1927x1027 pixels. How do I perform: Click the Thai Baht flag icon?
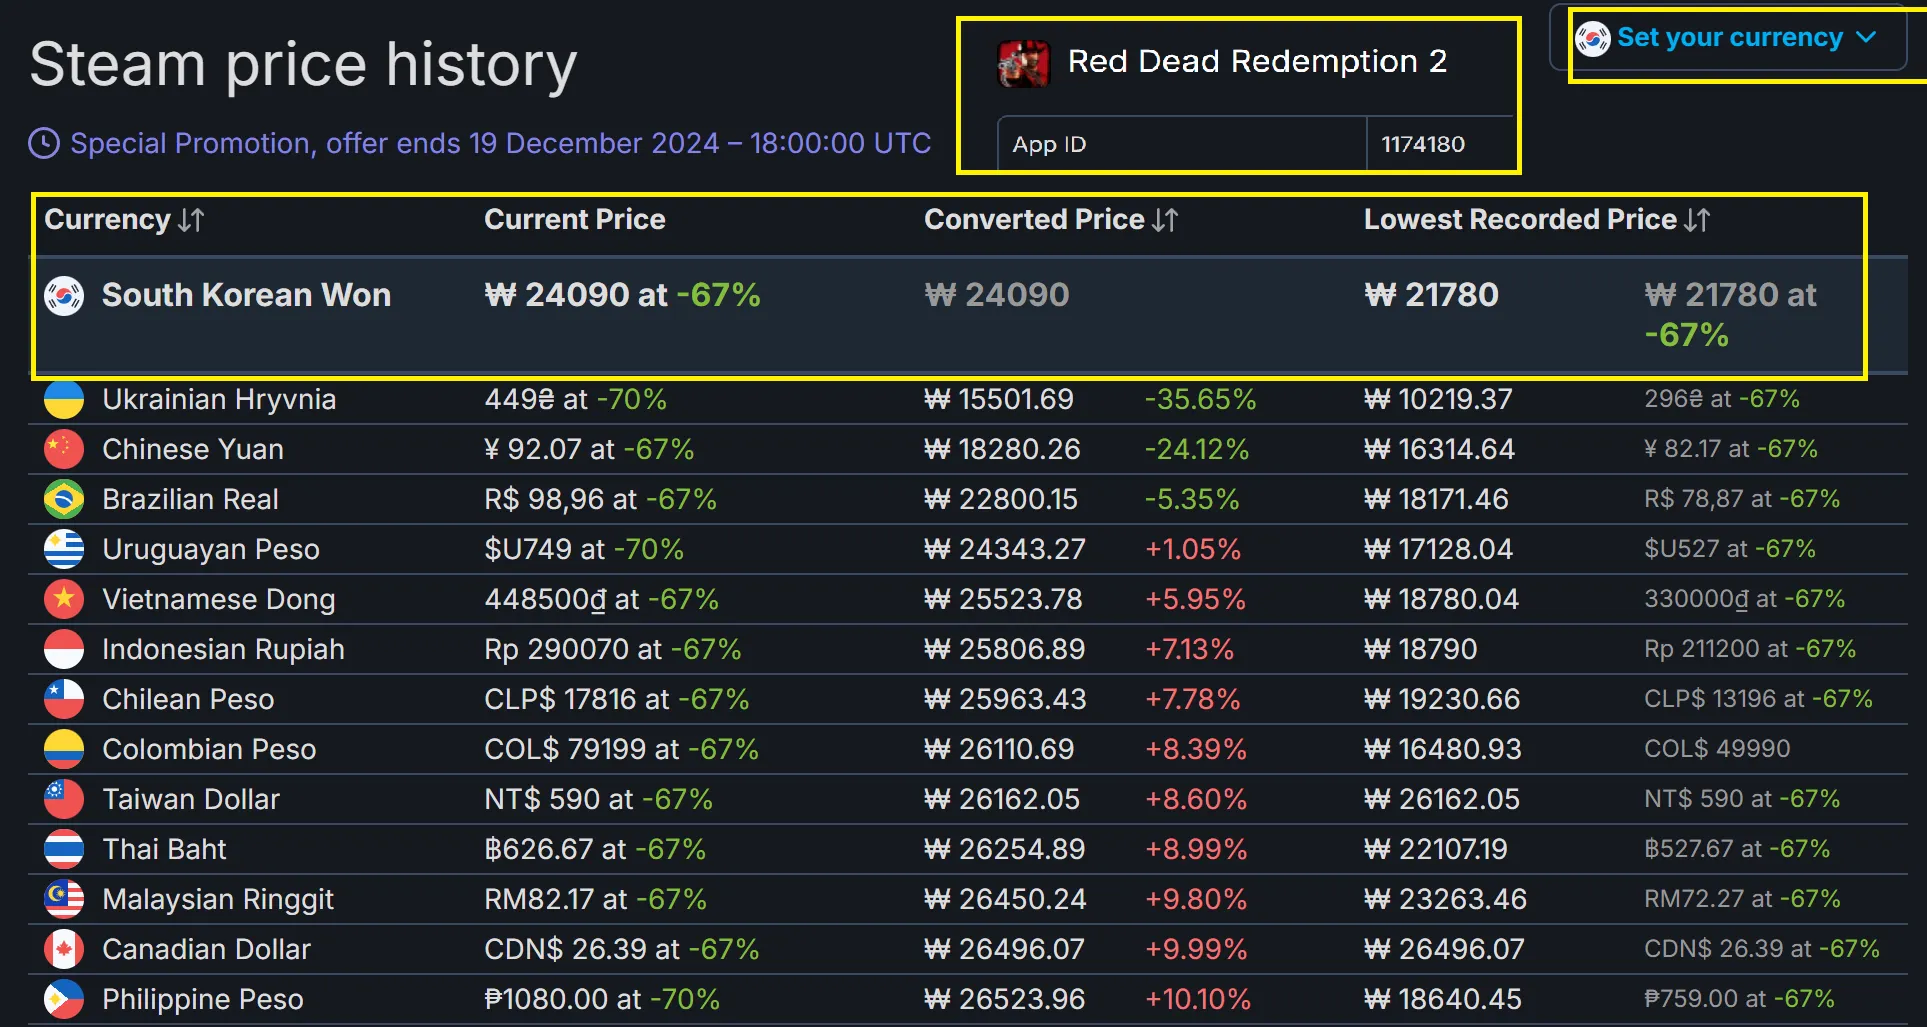[x=64, y=849]
